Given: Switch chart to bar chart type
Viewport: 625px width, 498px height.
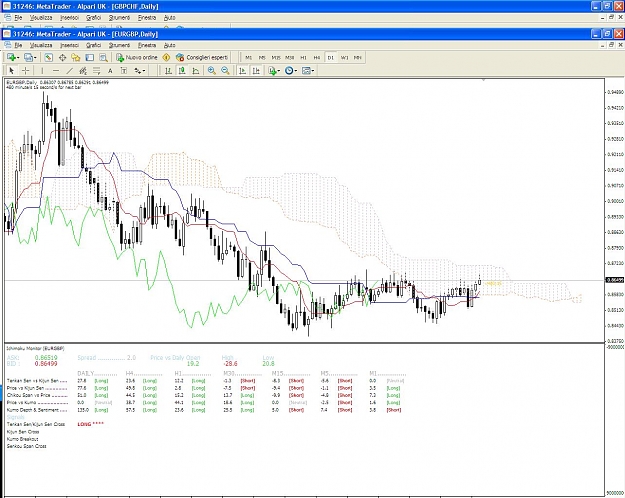Looking at the screenshot, I should tap(168, 71).
